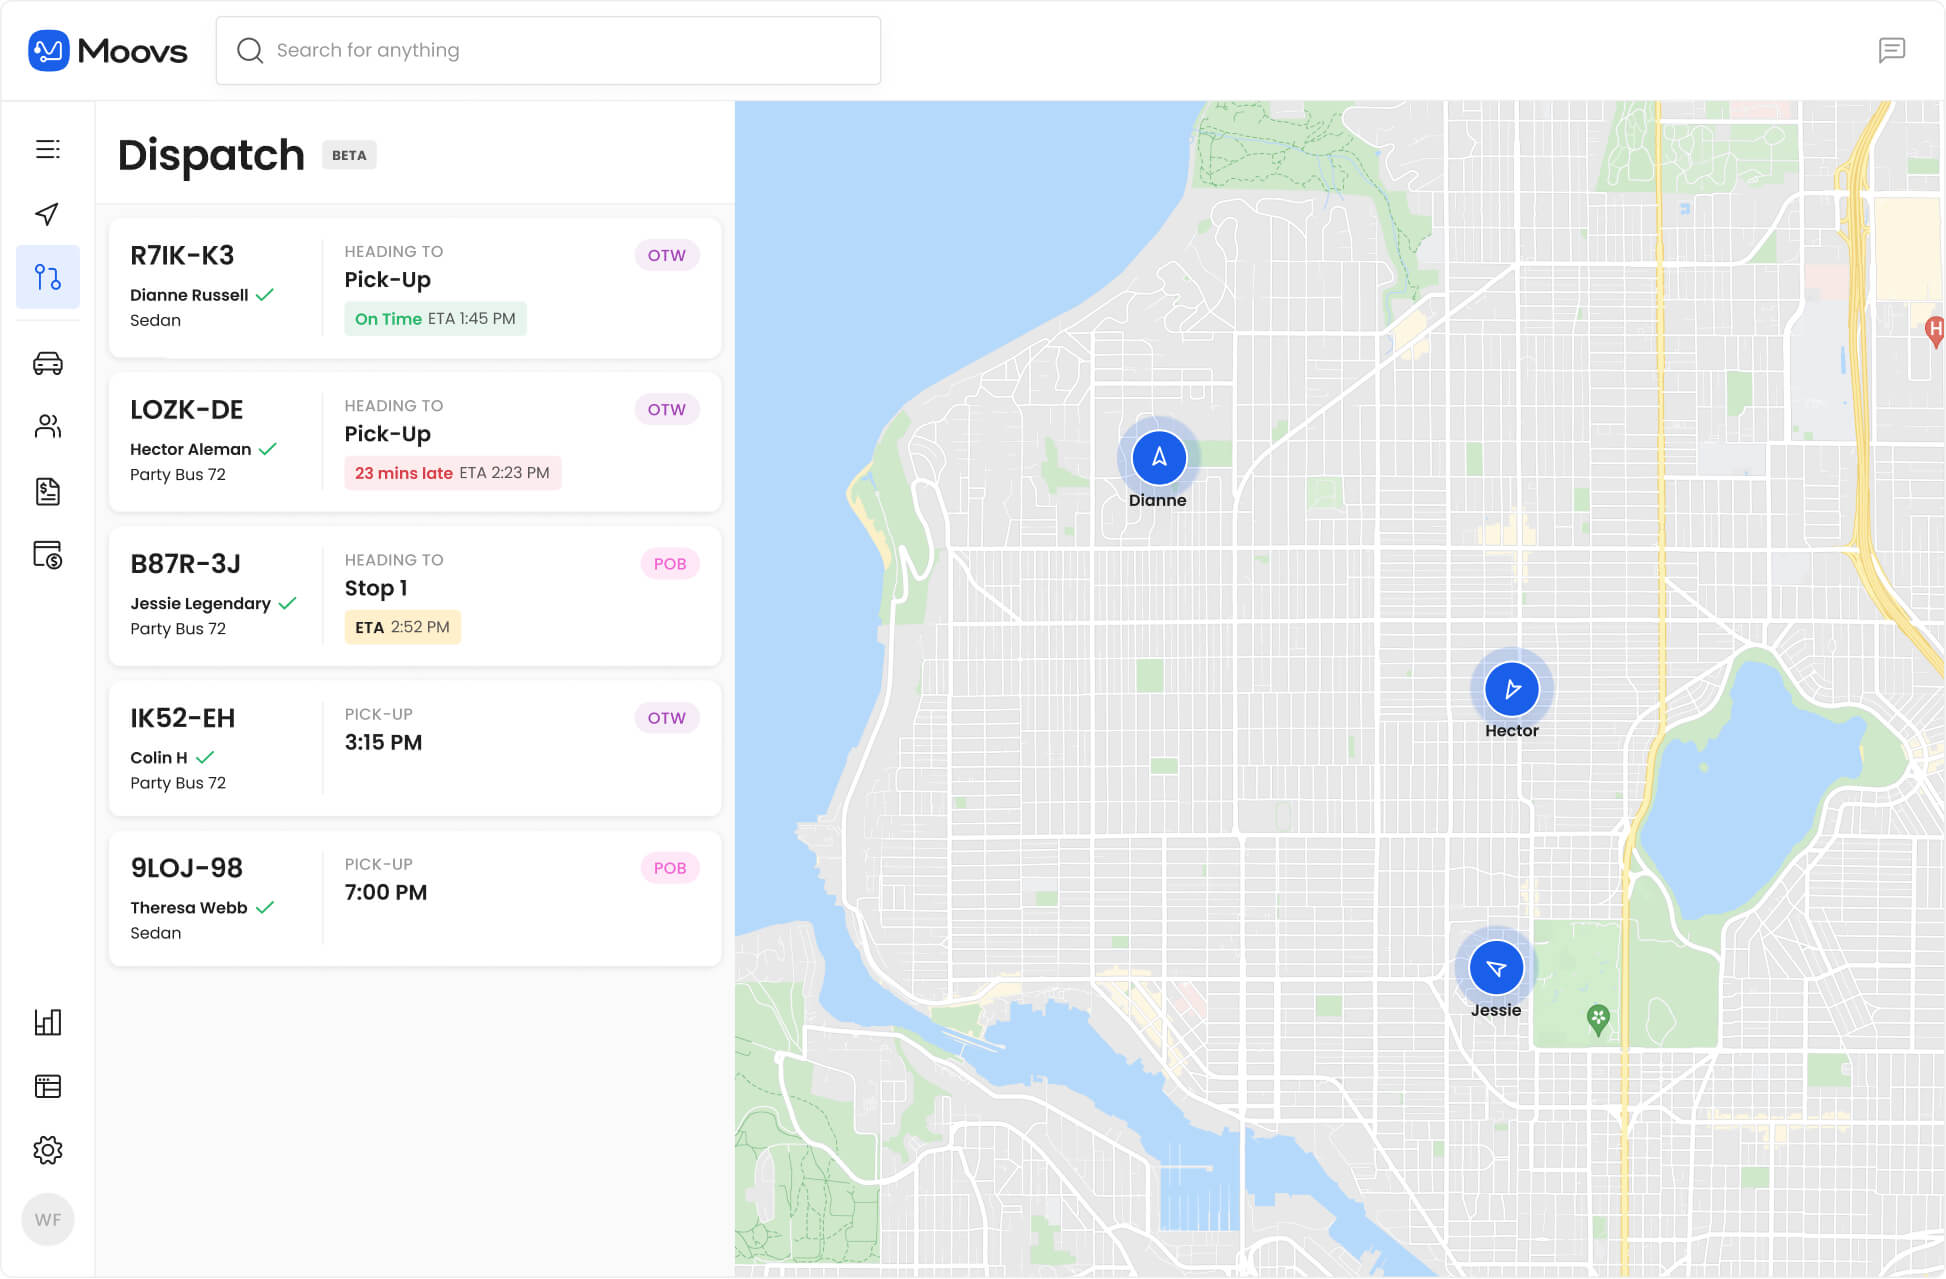Open the IK52-EH Colin H trip
Image resolution: width=1946 pixels, height=1279 pixels.
click(414, 748)
